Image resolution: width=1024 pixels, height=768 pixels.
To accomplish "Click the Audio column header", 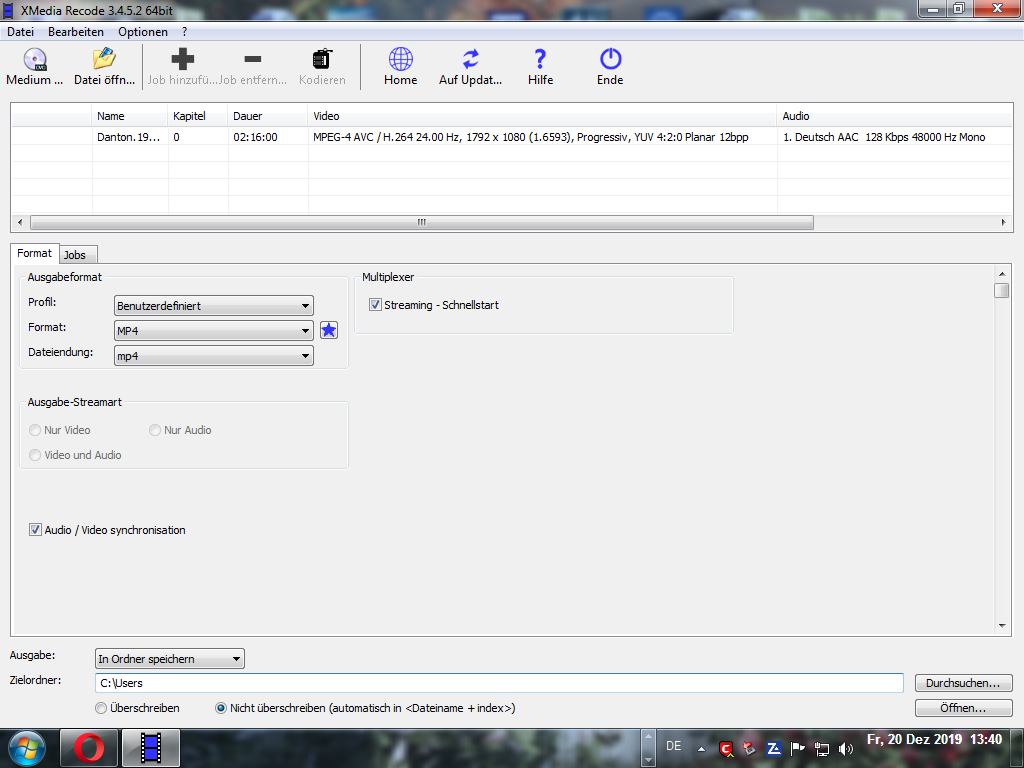I will pyautogui.click(x=895, y=116).
